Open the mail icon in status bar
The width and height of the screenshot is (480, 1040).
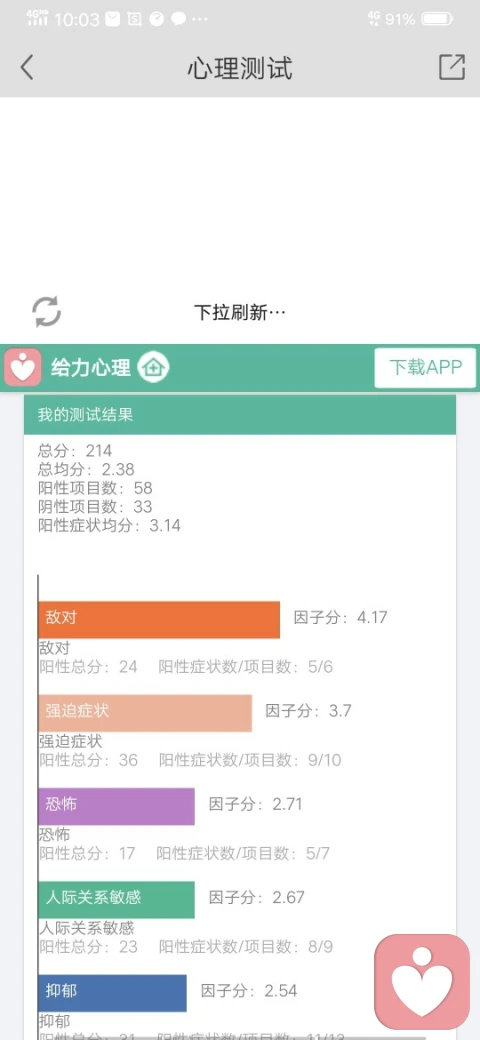coord(113,19)
